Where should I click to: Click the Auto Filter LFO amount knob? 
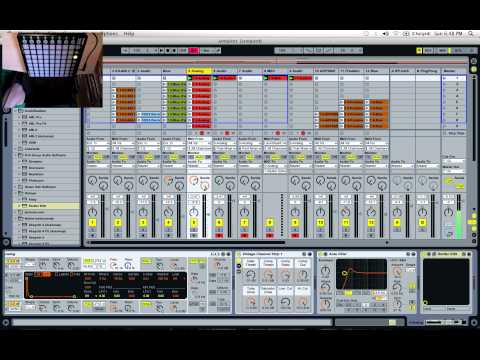tap(397, 272)
